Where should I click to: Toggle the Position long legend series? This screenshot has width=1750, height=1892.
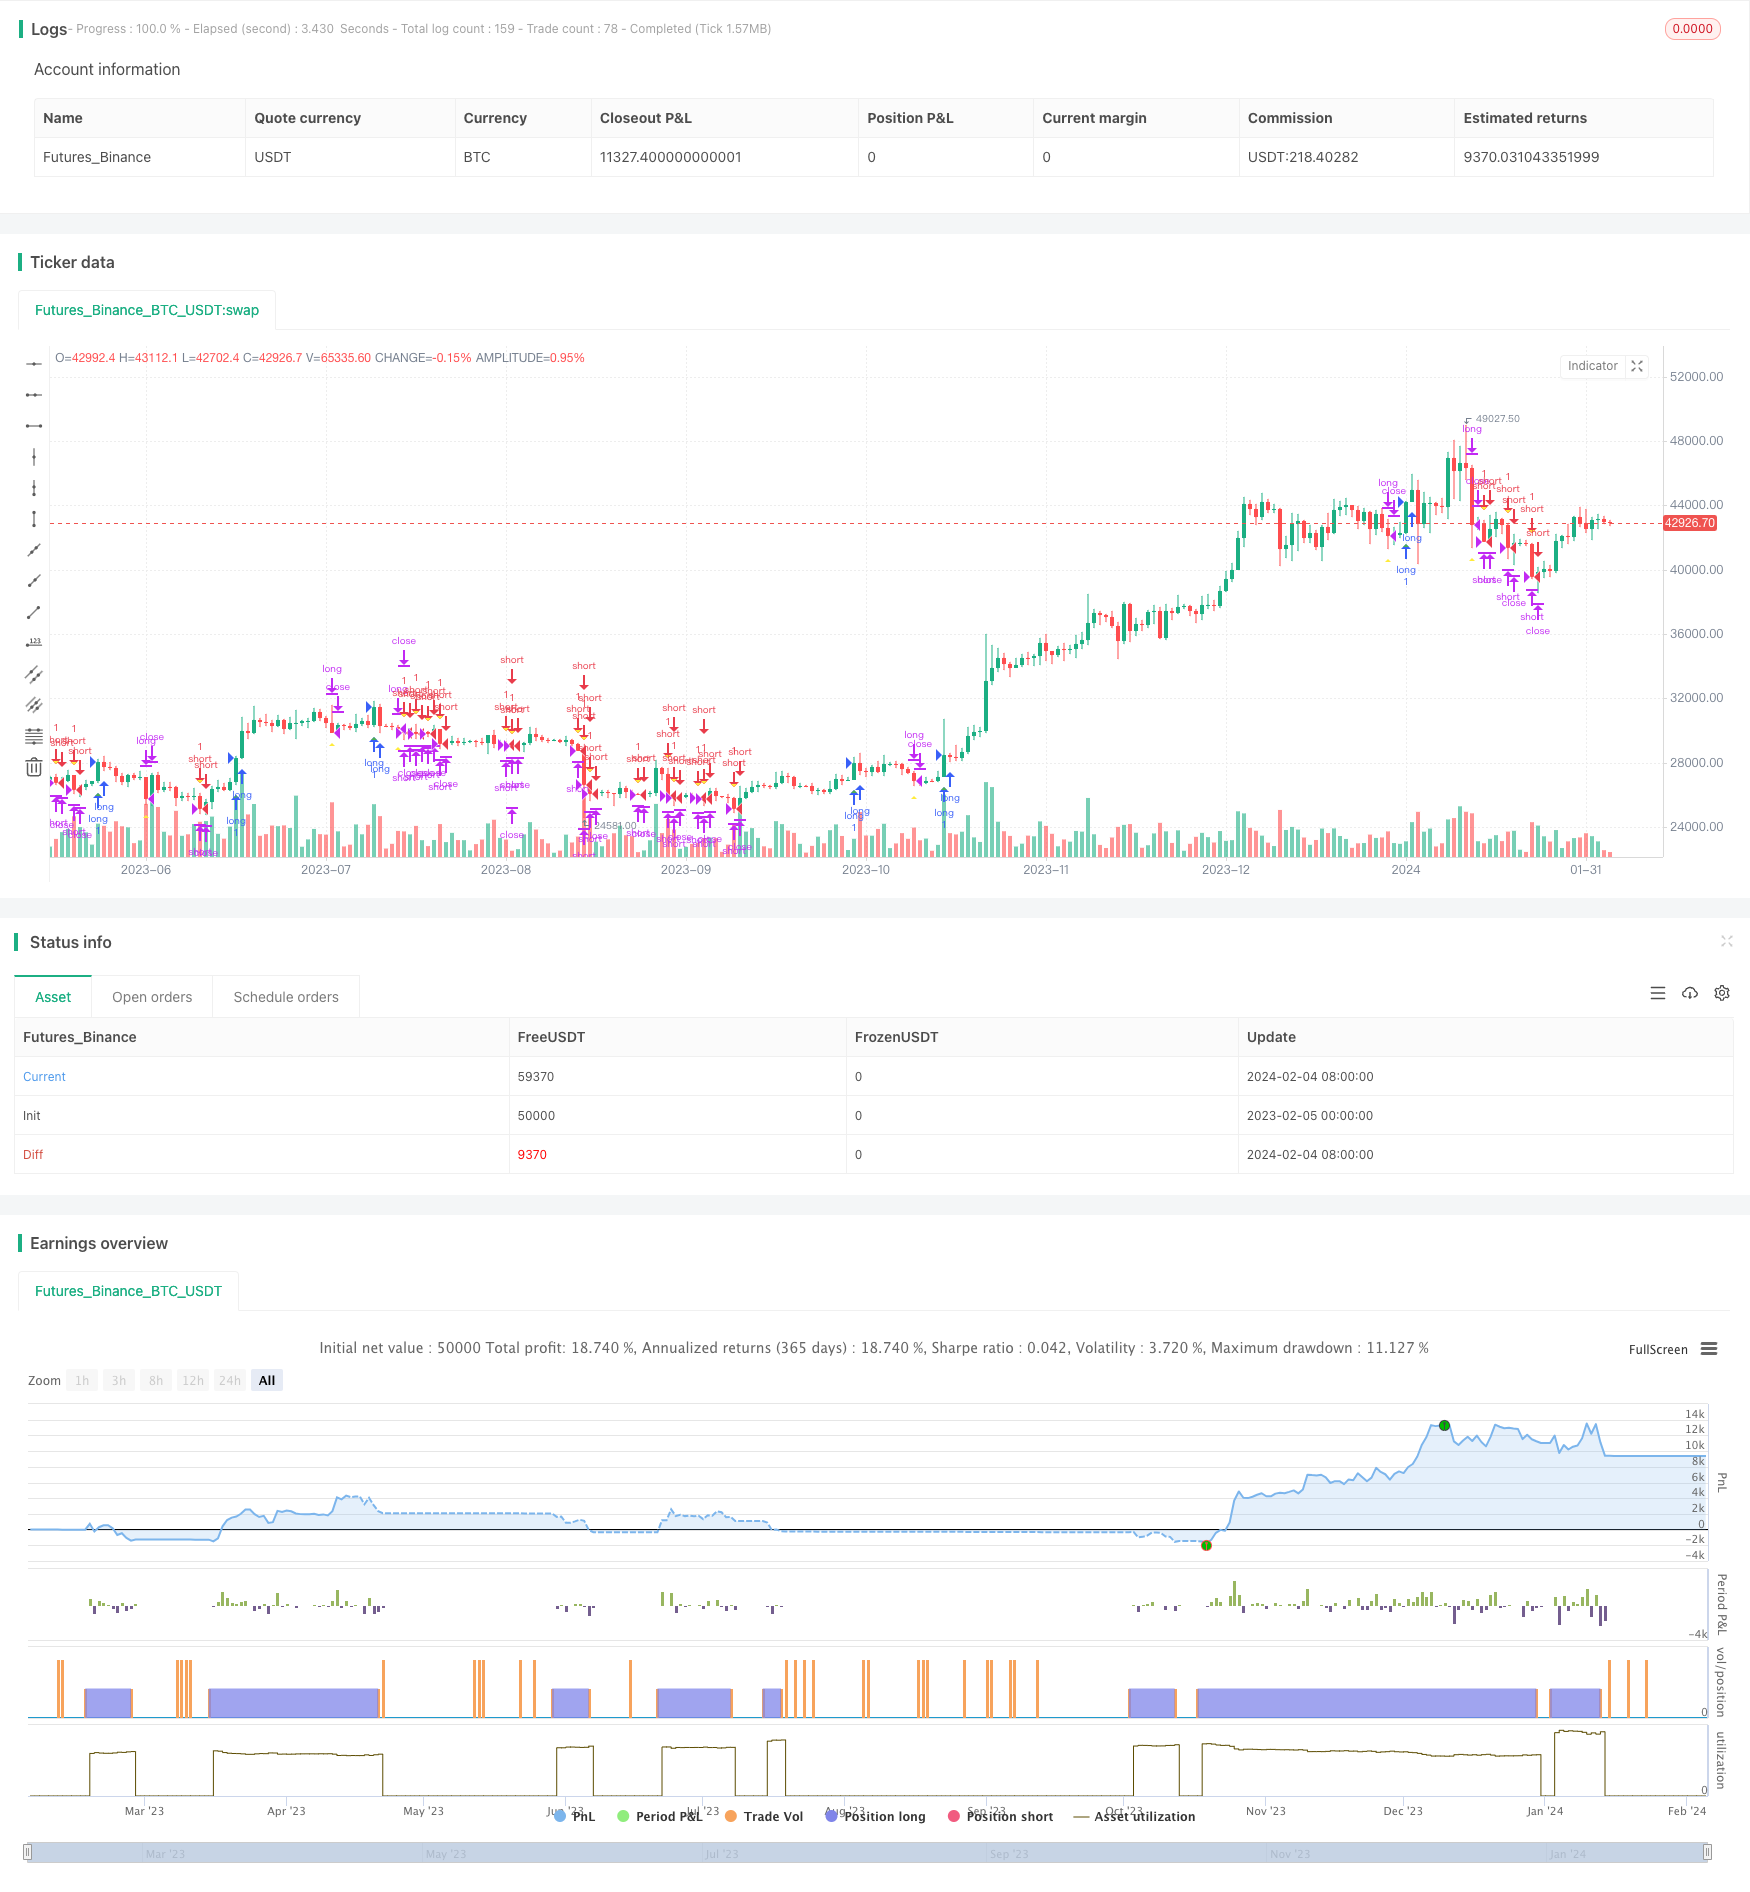pos(876,1816)
